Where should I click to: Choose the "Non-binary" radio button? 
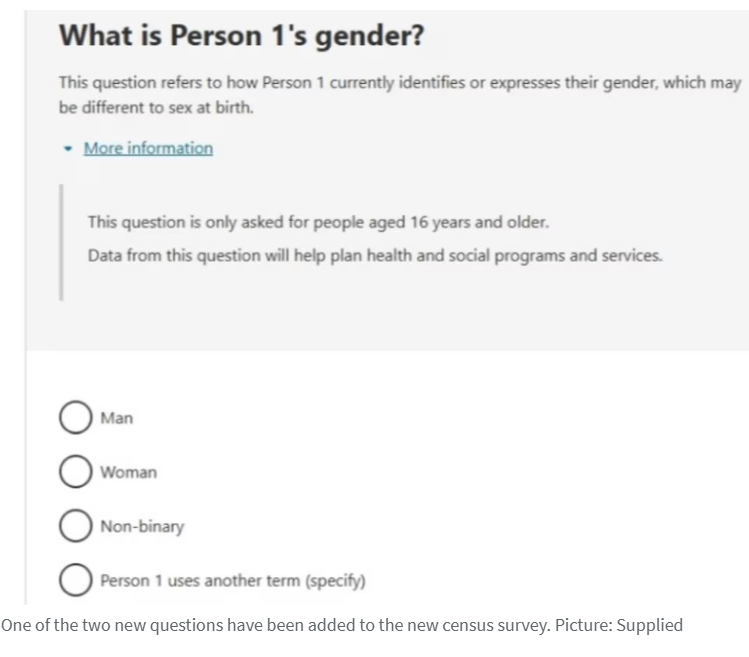click(76, 526)
